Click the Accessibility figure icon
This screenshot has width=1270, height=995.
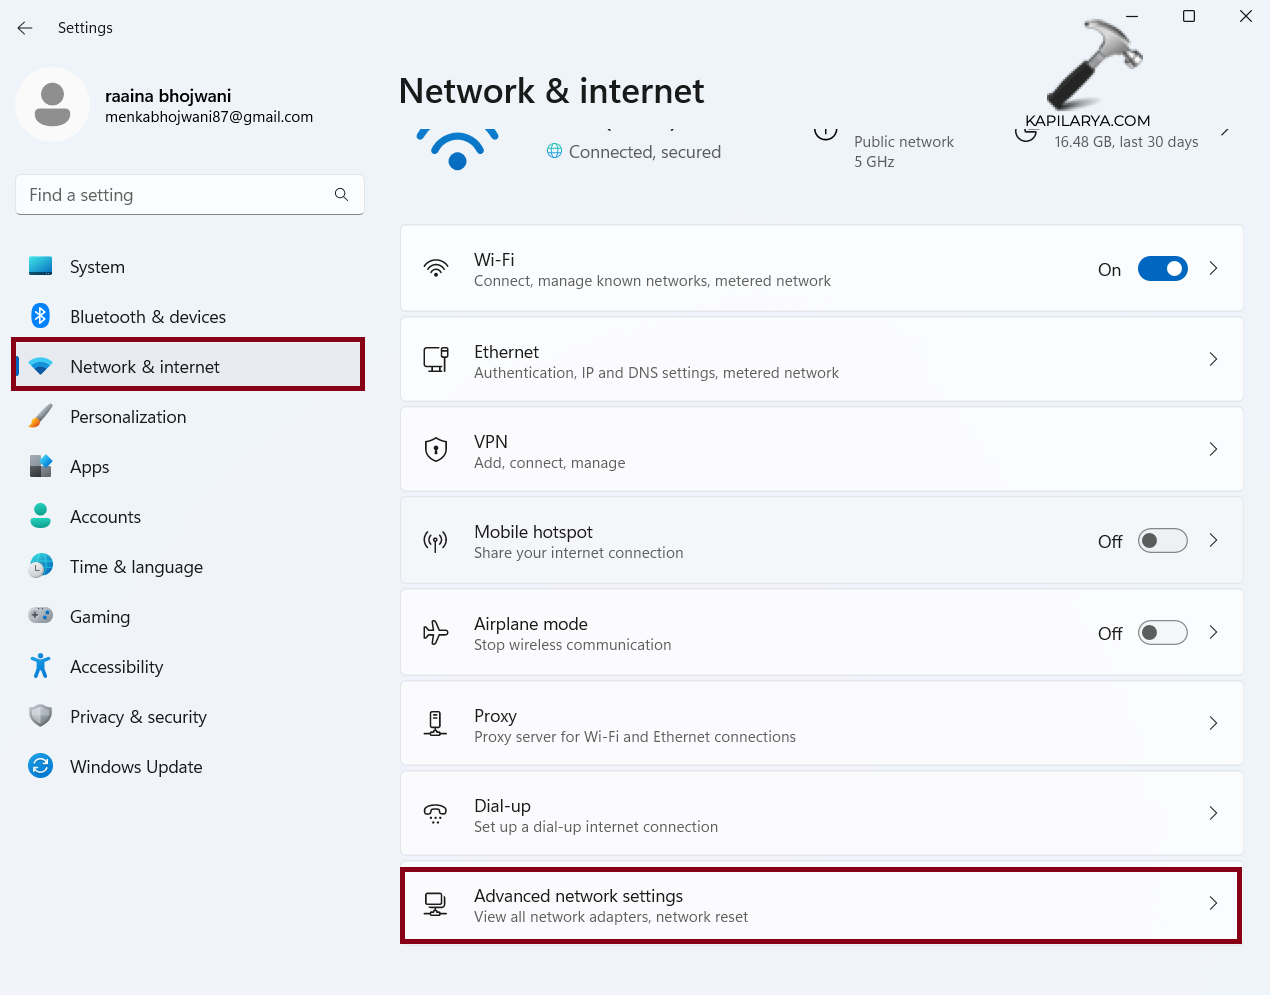coord(40,666)
